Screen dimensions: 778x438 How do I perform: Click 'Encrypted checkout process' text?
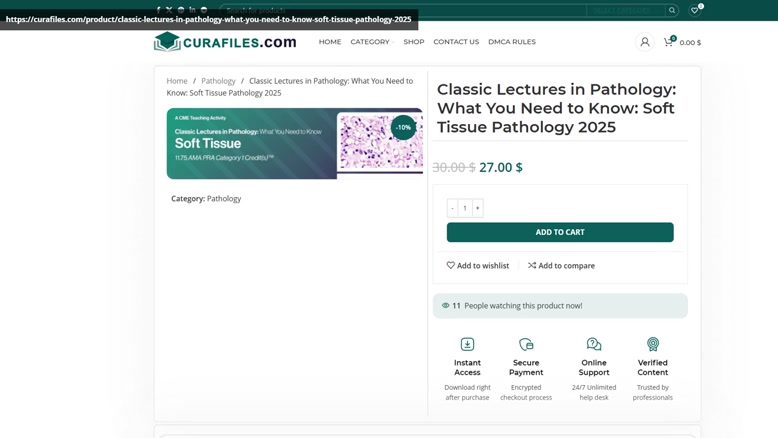[x=526, y=392]
